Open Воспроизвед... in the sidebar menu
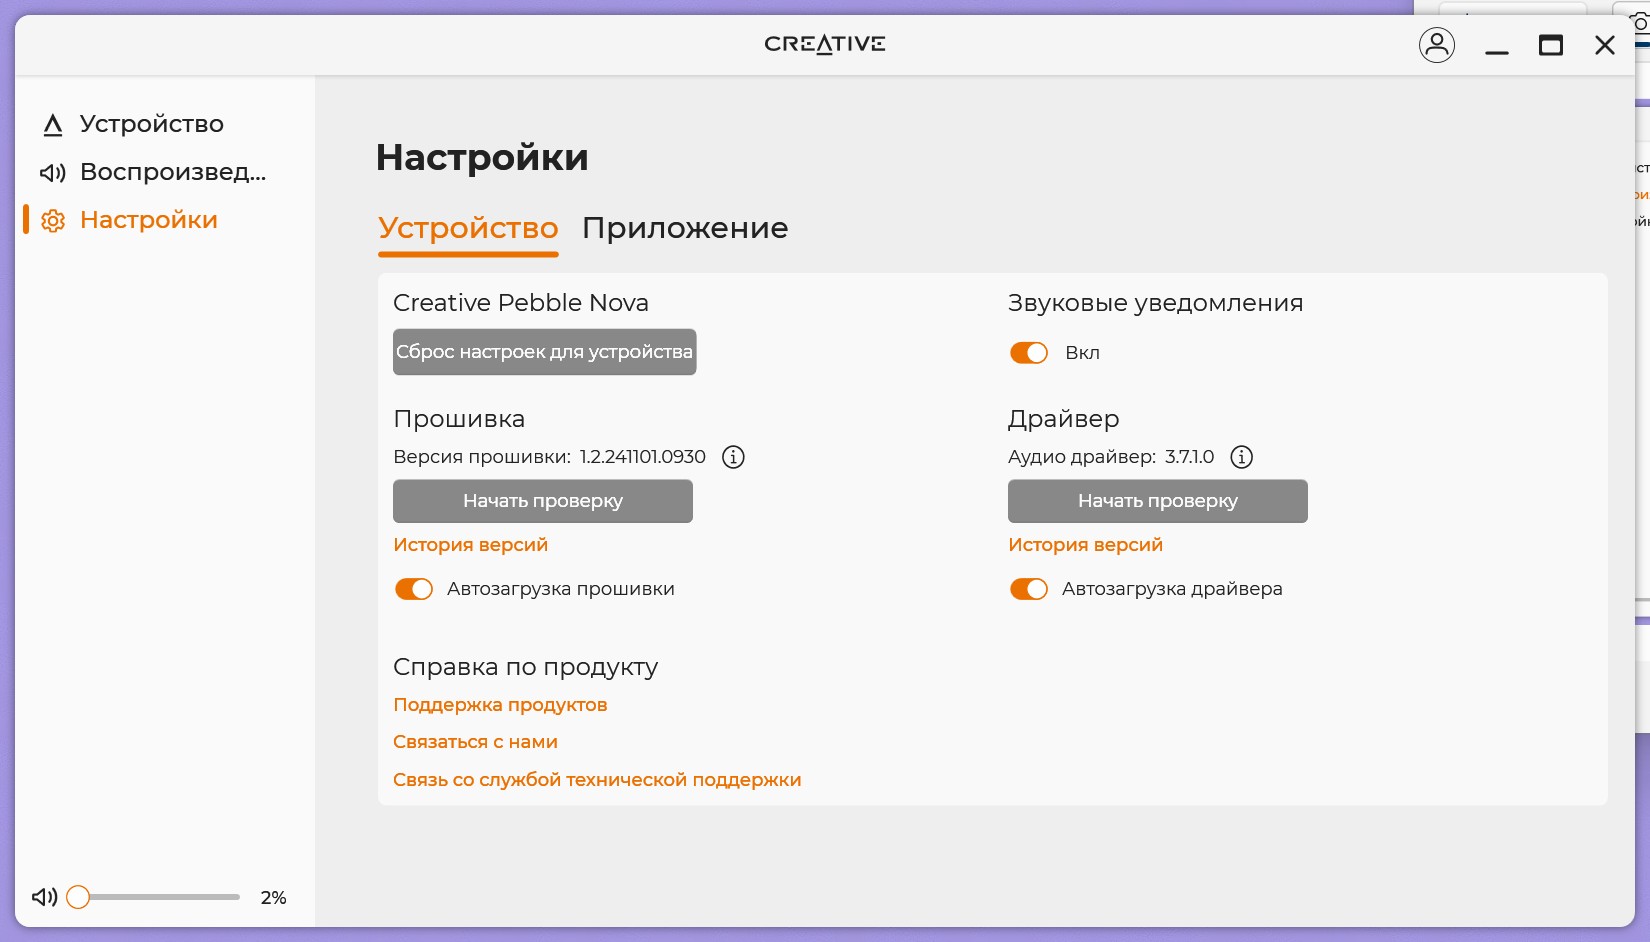Screen dimensions: 1650x942 173,172
